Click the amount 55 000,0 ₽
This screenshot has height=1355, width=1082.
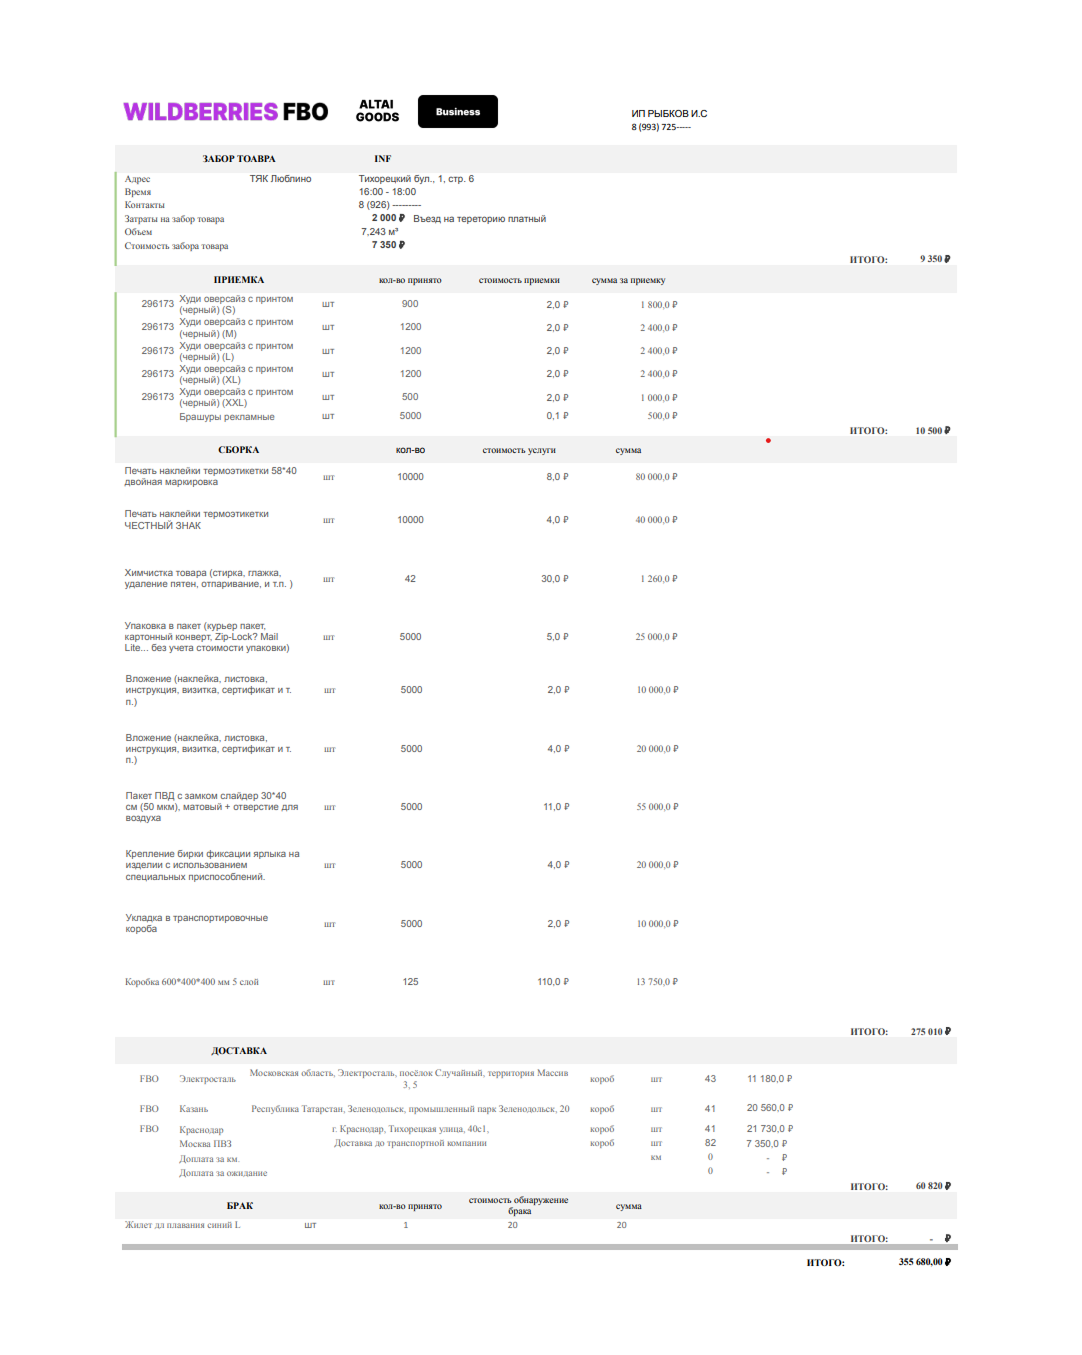658,807
